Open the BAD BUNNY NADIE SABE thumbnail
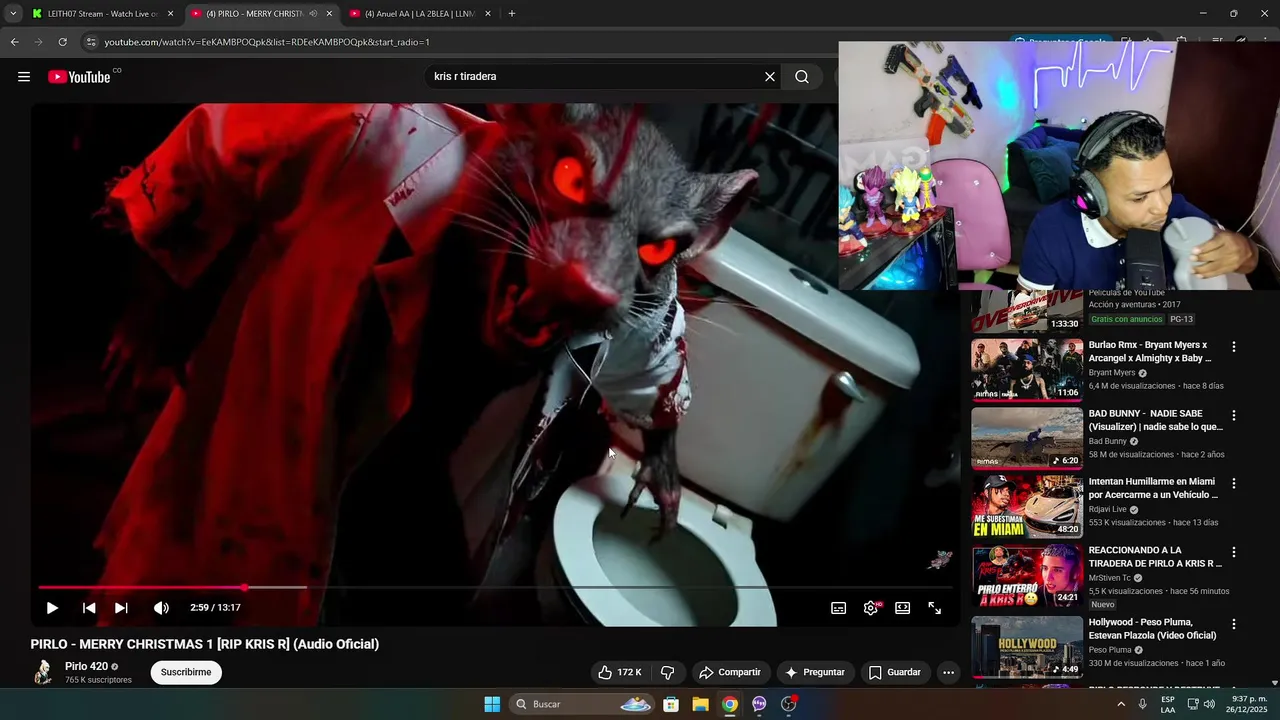Image resolution: width=1280 pixels, height=720 pixels. click(1027, 438)
